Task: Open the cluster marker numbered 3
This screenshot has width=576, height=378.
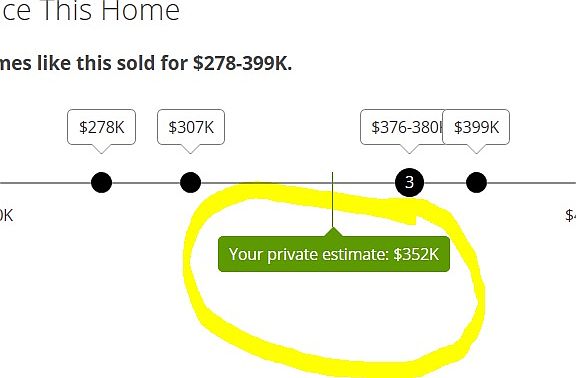Action: point(409,182)
